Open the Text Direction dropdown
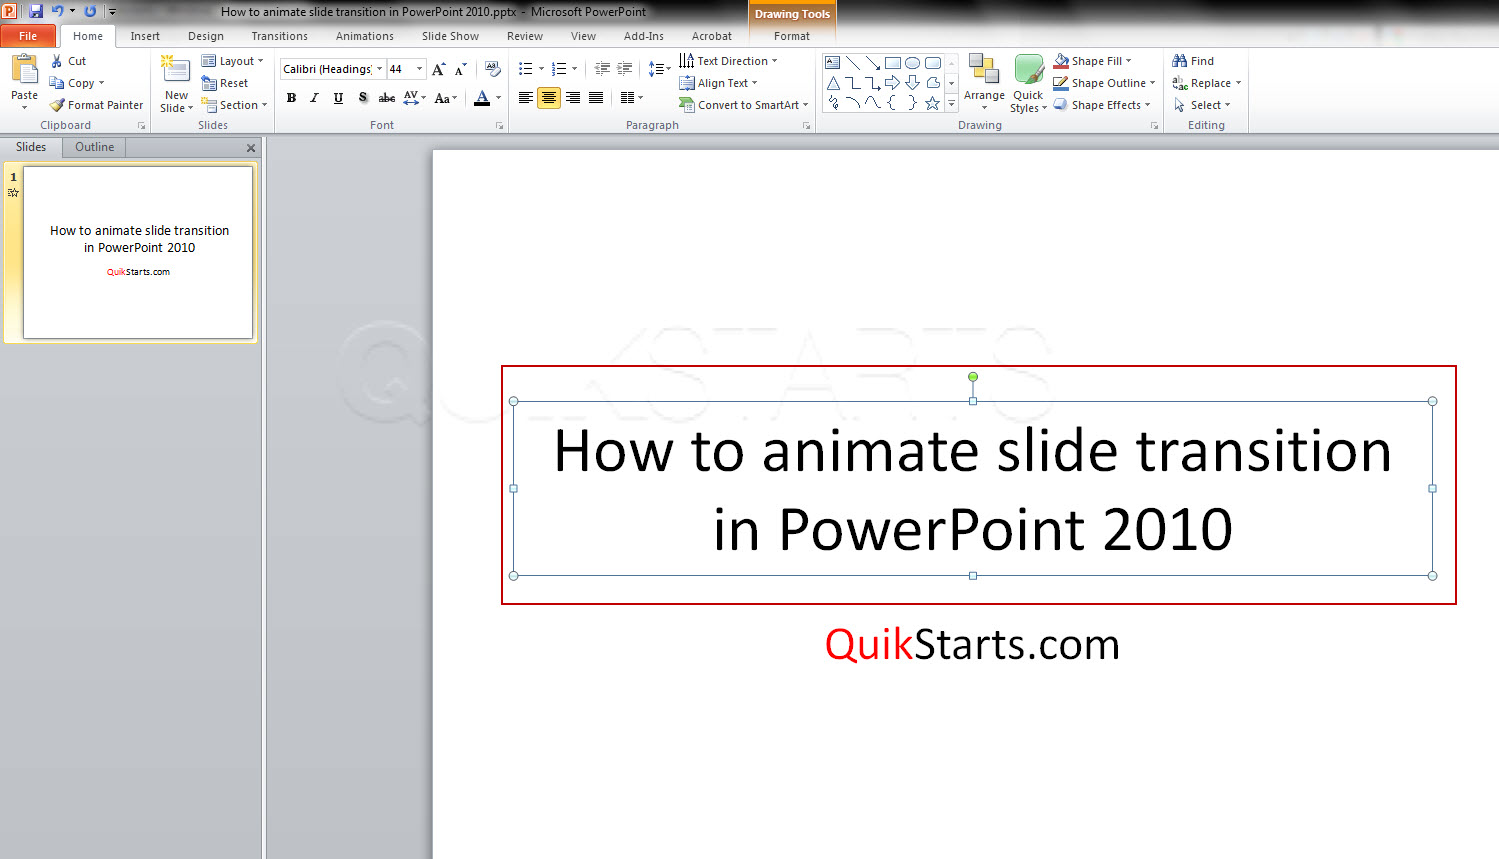Screen dimensions: 1499x859 pos(728,61)
